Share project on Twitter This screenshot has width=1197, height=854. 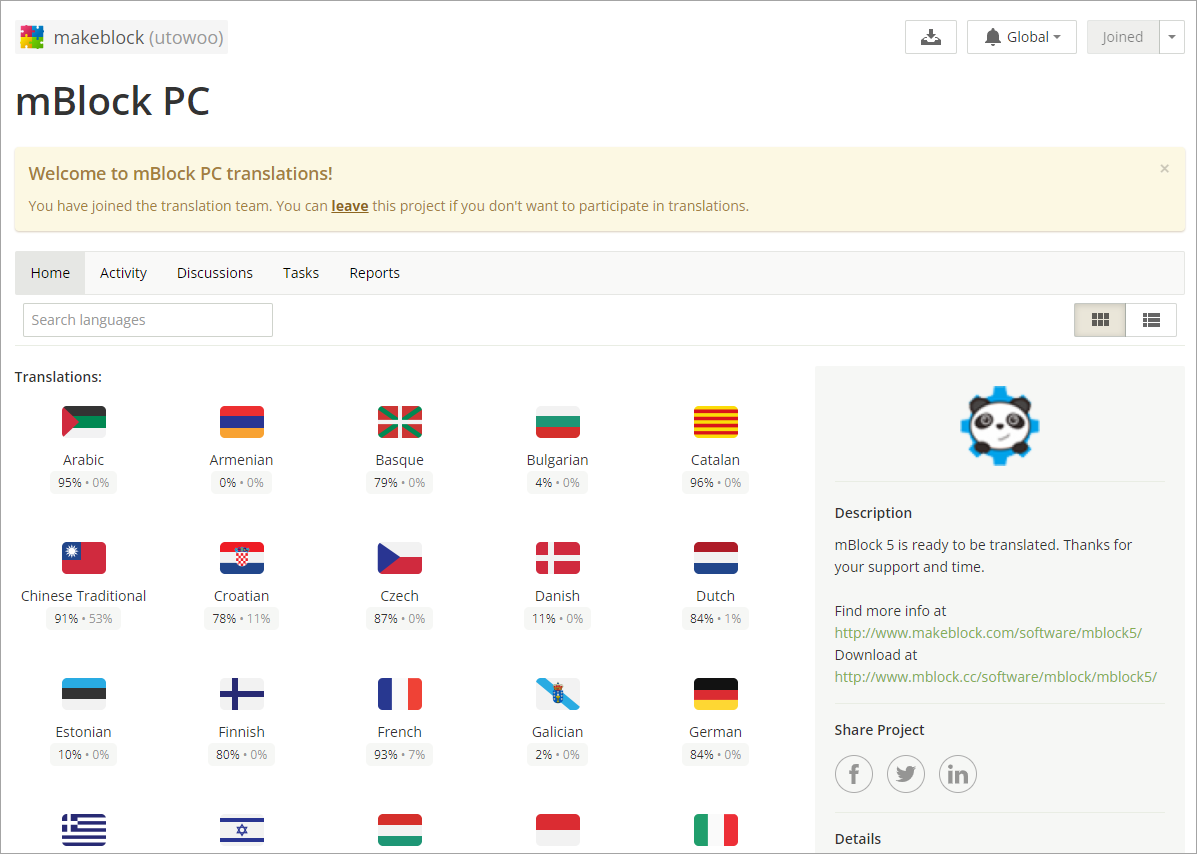click(x=905, y=774)
